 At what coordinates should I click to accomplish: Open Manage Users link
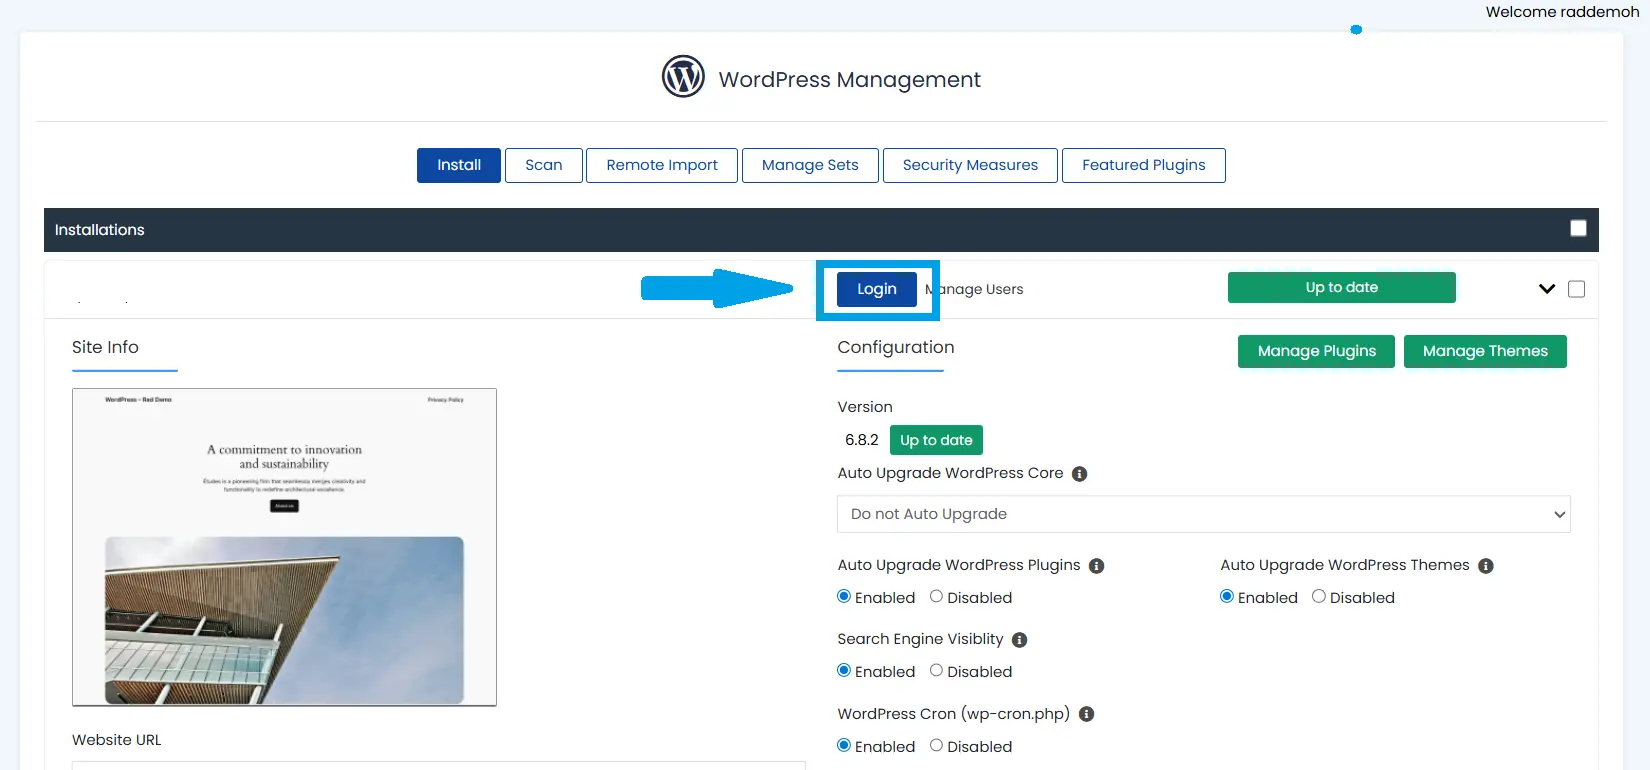974,289
